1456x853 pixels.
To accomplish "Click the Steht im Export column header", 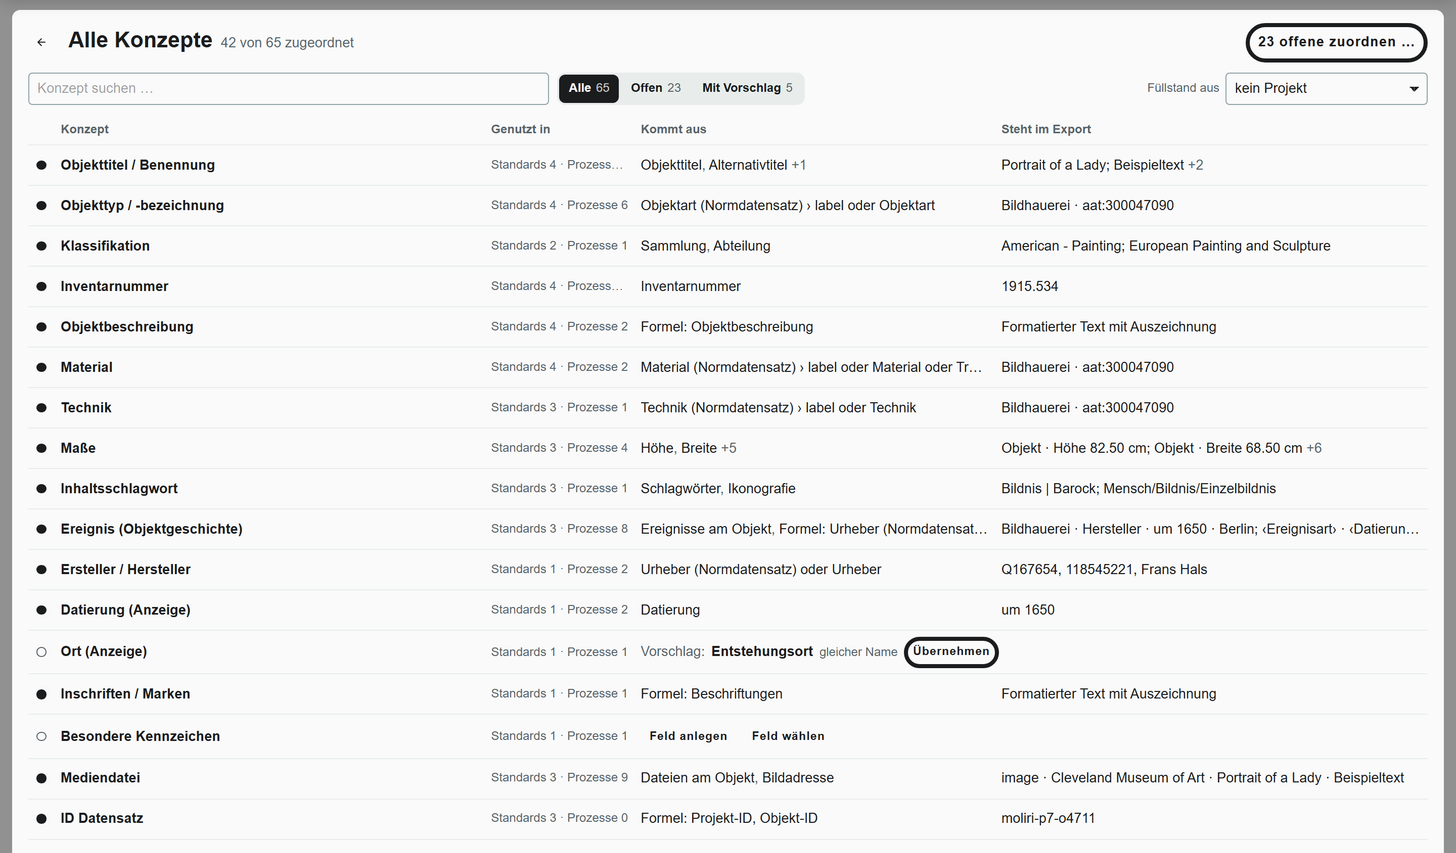I will pos(1046,129).
